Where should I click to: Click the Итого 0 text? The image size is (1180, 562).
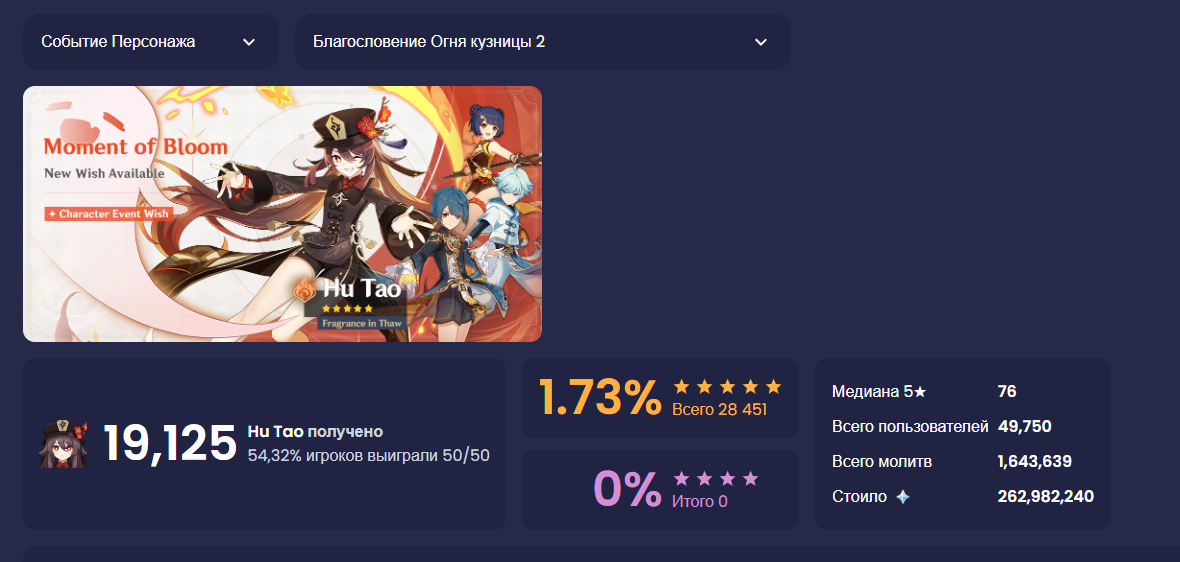[x=700, y=501]
